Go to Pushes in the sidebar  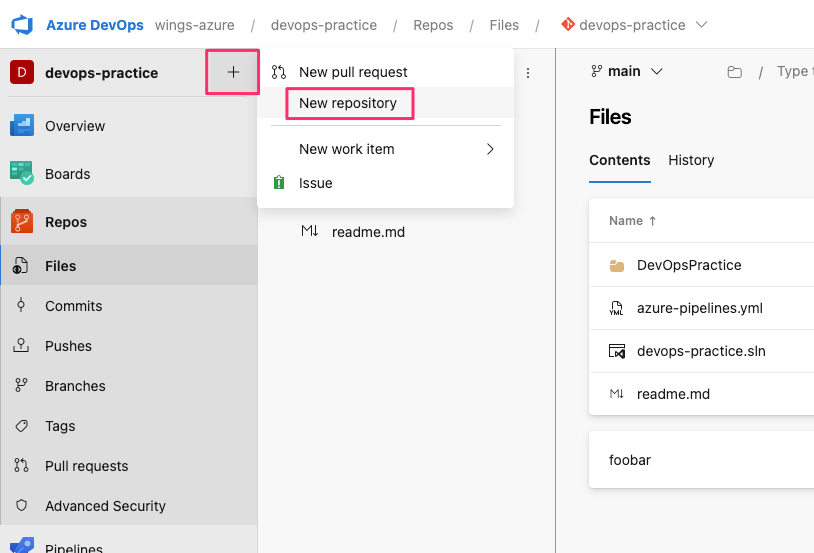coord(68,346)
